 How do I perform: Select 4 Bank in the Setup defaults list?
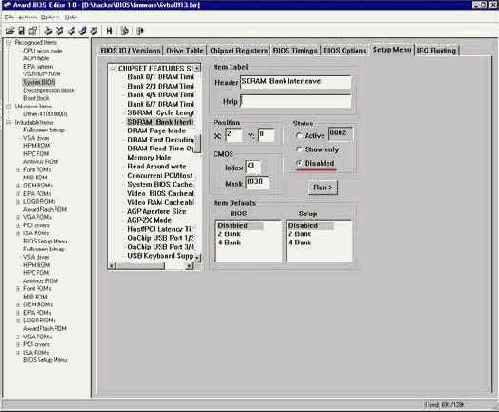[x=299, y=242]
